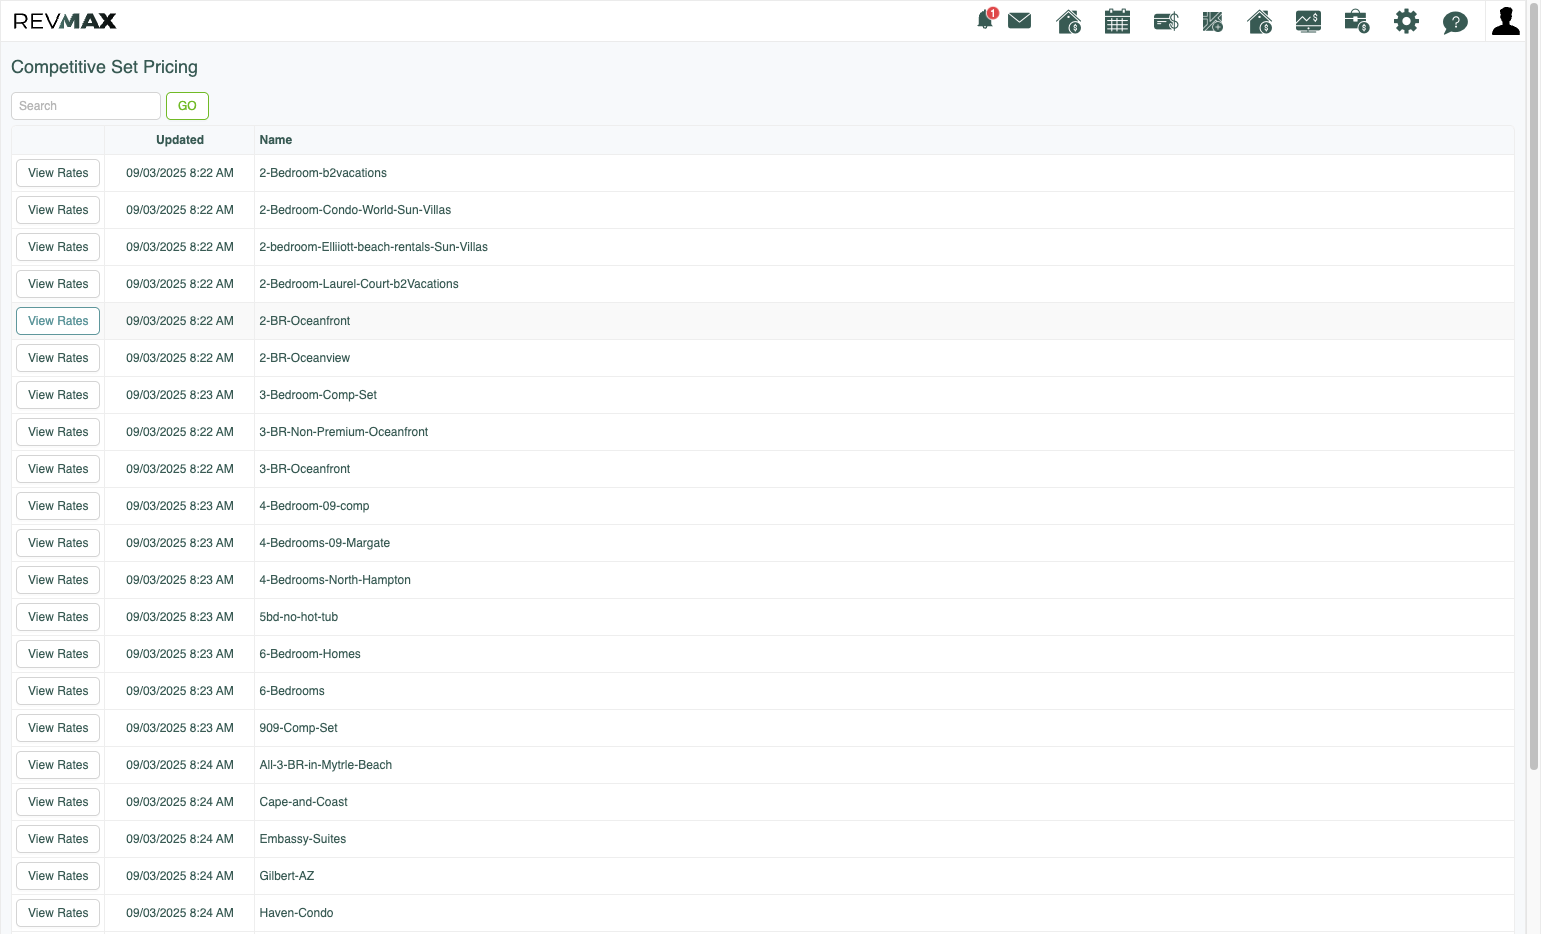Click the name 2-BR-Oceanfront
This screenshot has width=1541, height=934.
pyautogui.click(x=305, y=321)
